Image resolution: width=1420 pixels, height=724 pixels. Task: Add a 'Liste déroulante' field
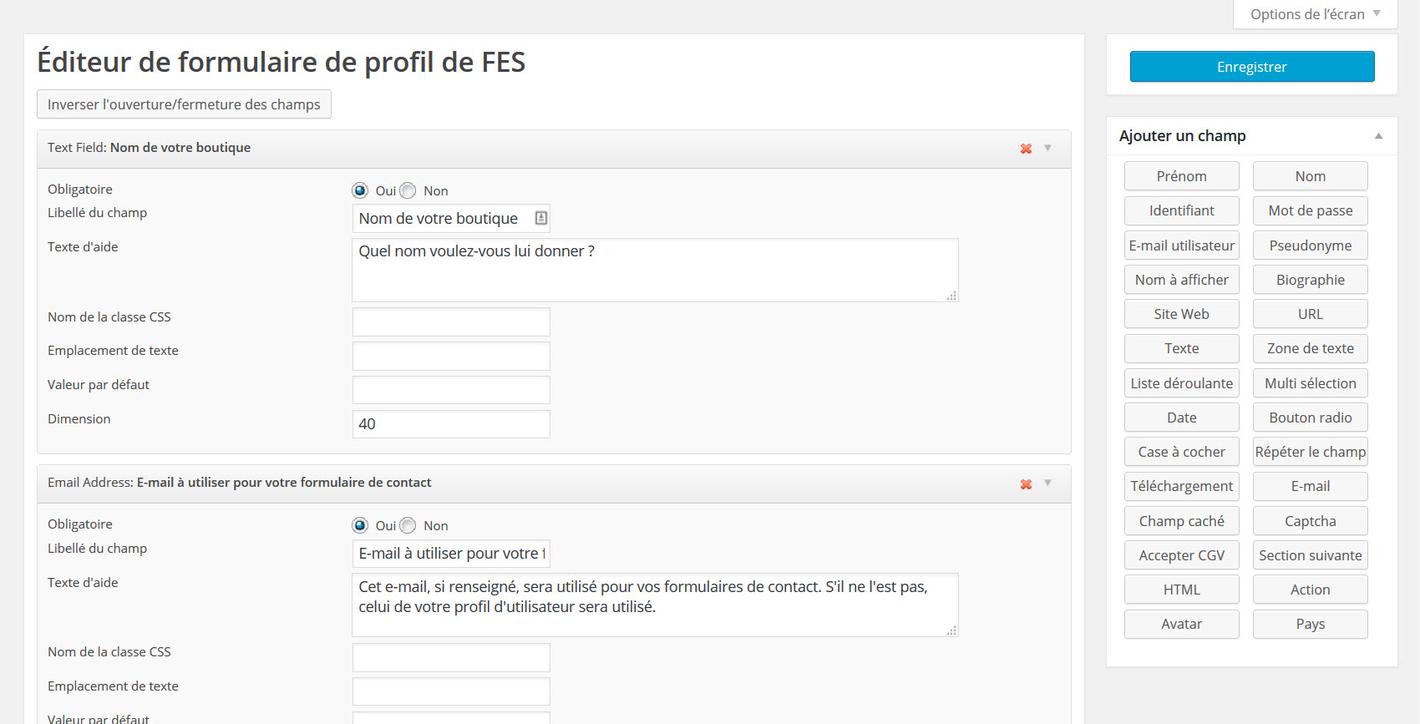pyautogui.click(x=1182, y=383)
